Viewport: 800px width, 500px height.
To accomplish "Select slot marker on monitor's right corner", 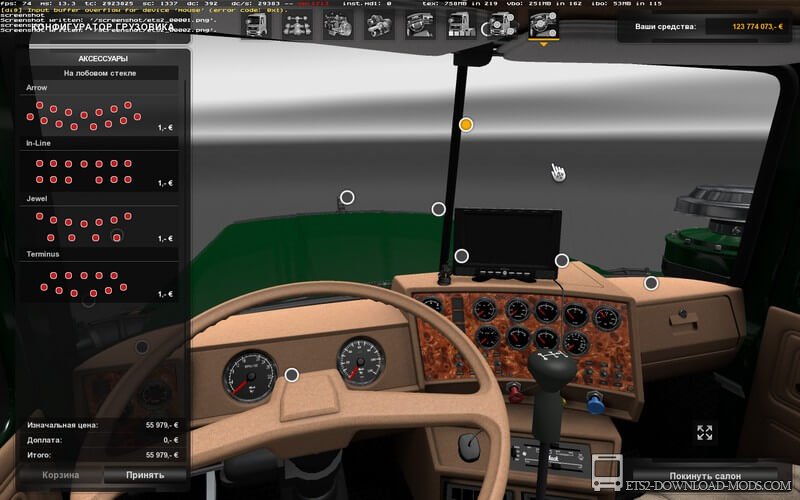I will (562, 261).
